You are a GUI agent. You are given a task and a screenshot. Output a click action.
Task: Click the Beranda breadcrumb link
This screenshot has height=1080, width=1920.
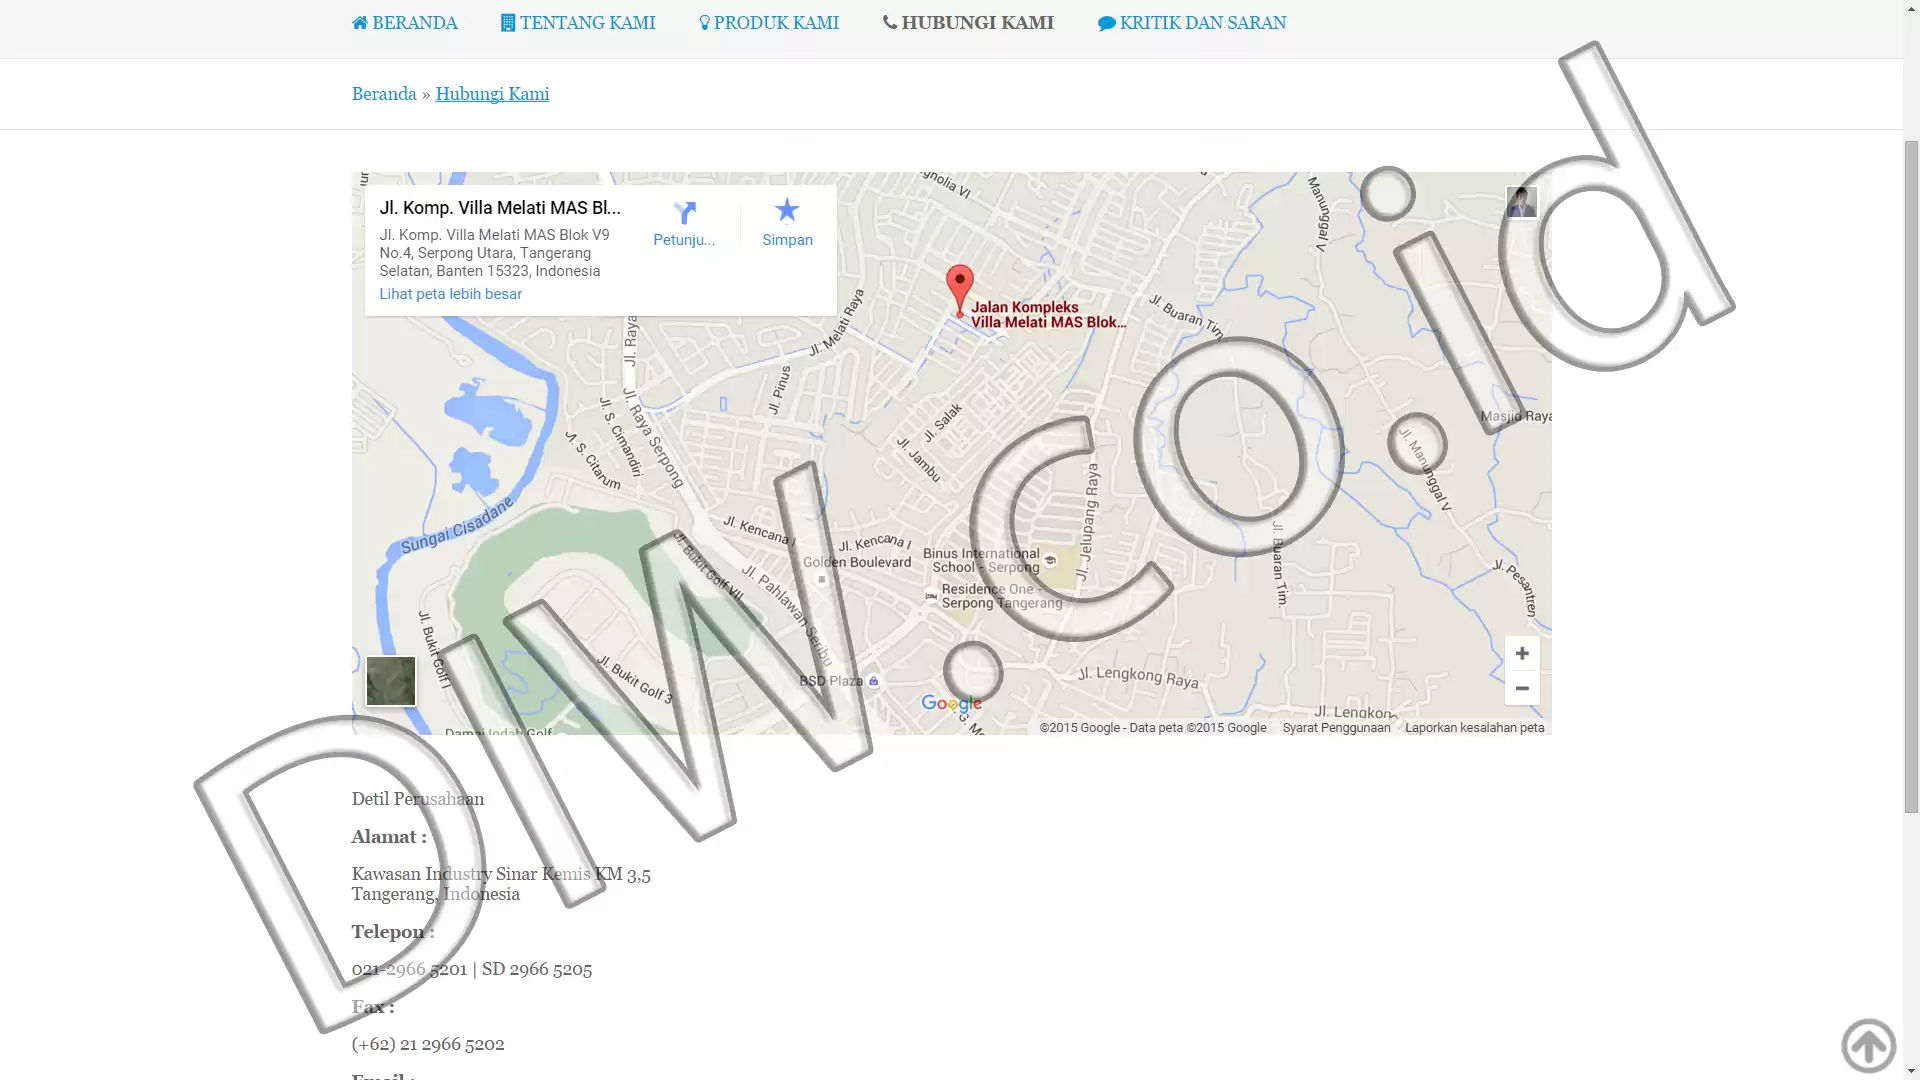(384, 94)
